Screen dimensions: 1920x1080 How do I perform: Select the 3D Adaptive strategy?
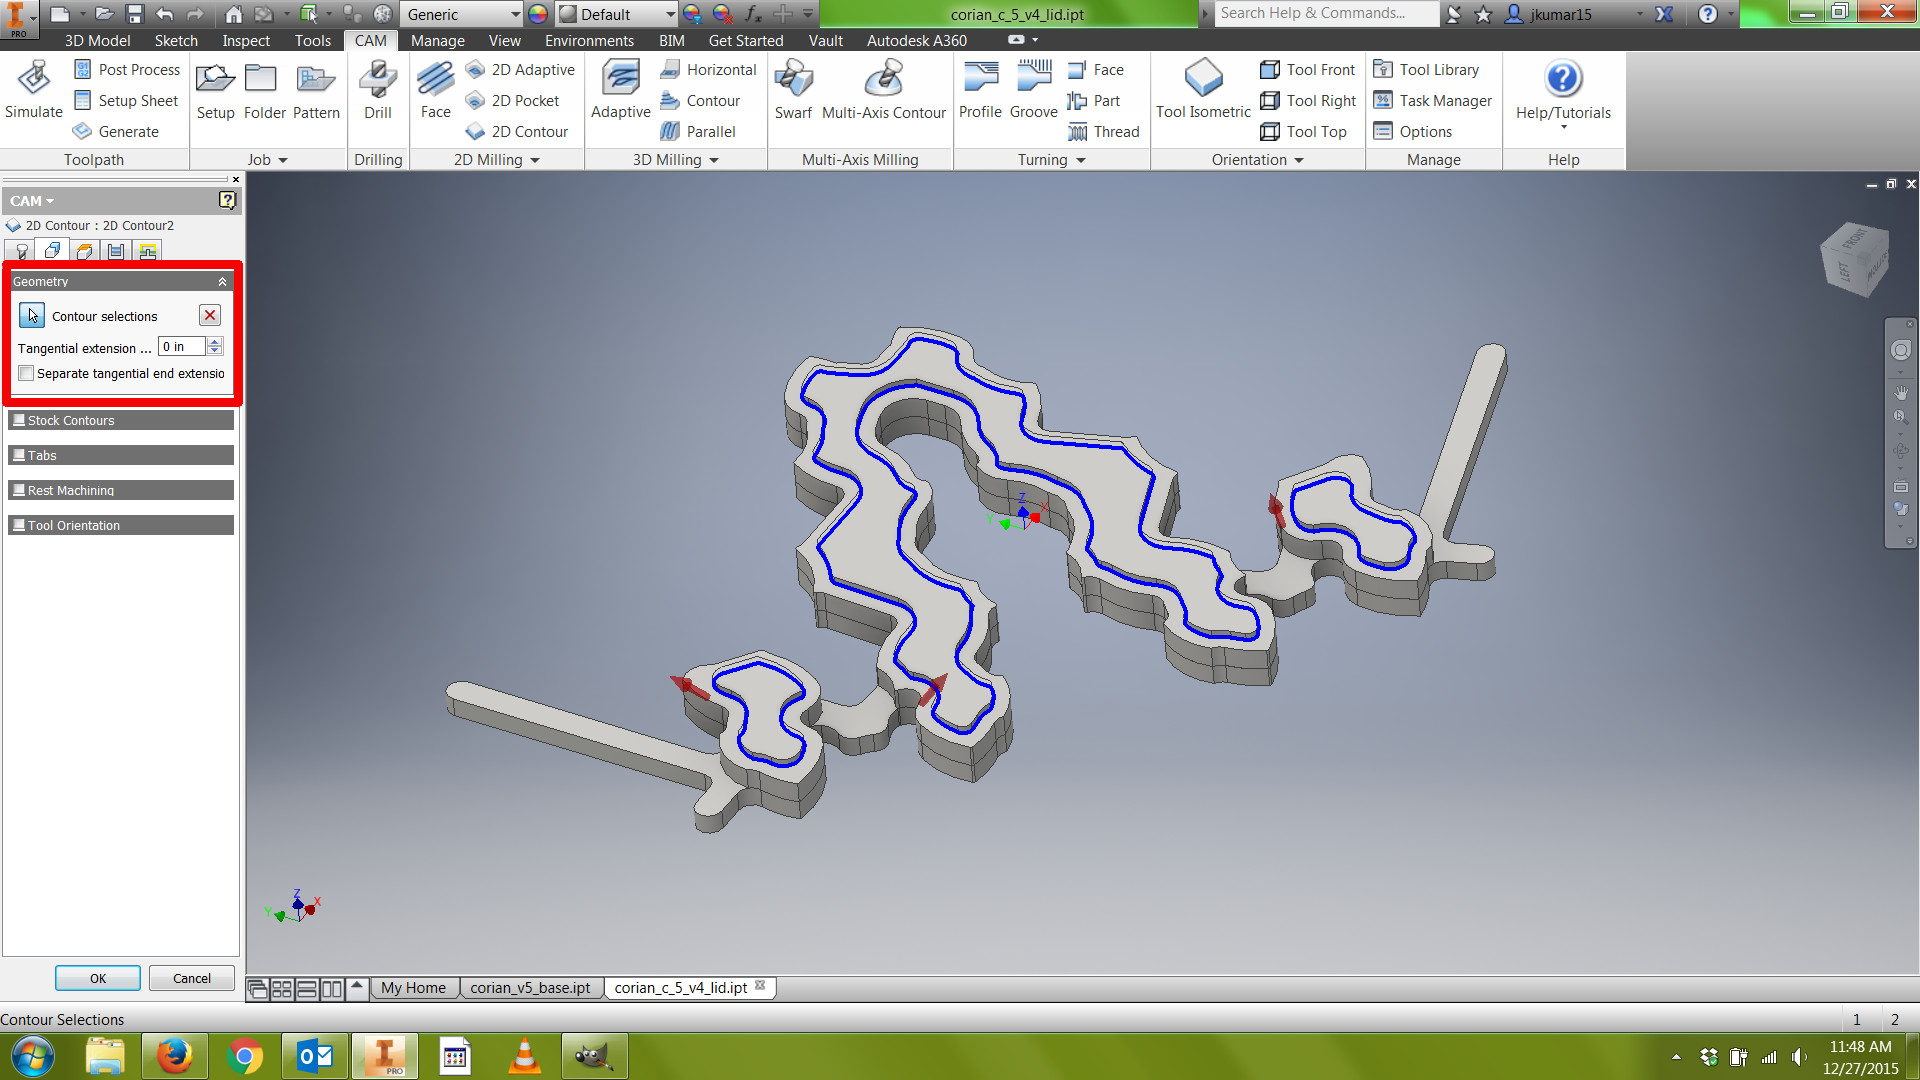(620, 90)
